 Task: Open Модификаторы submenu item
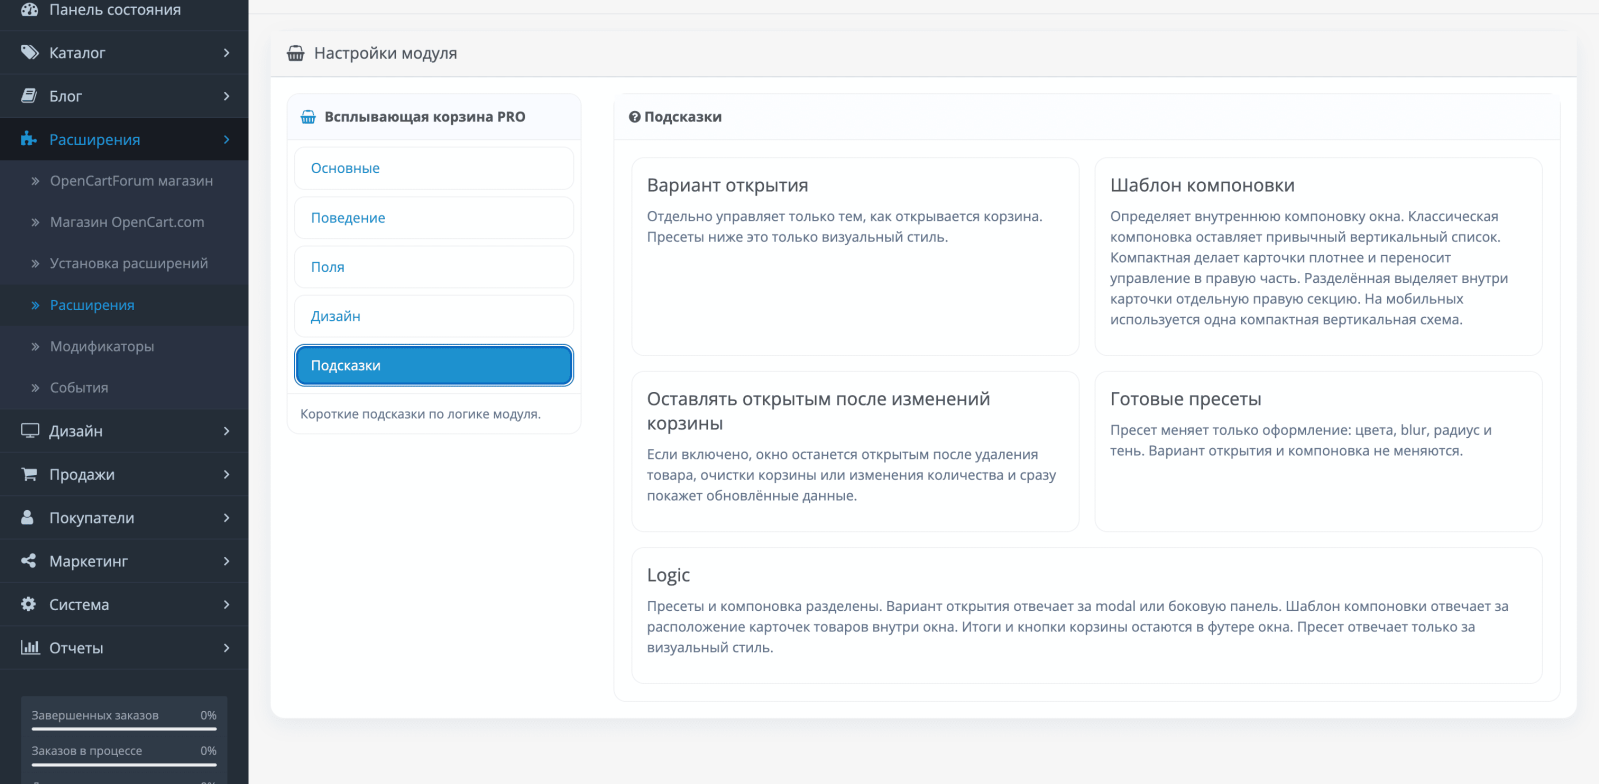coord(124,346)
